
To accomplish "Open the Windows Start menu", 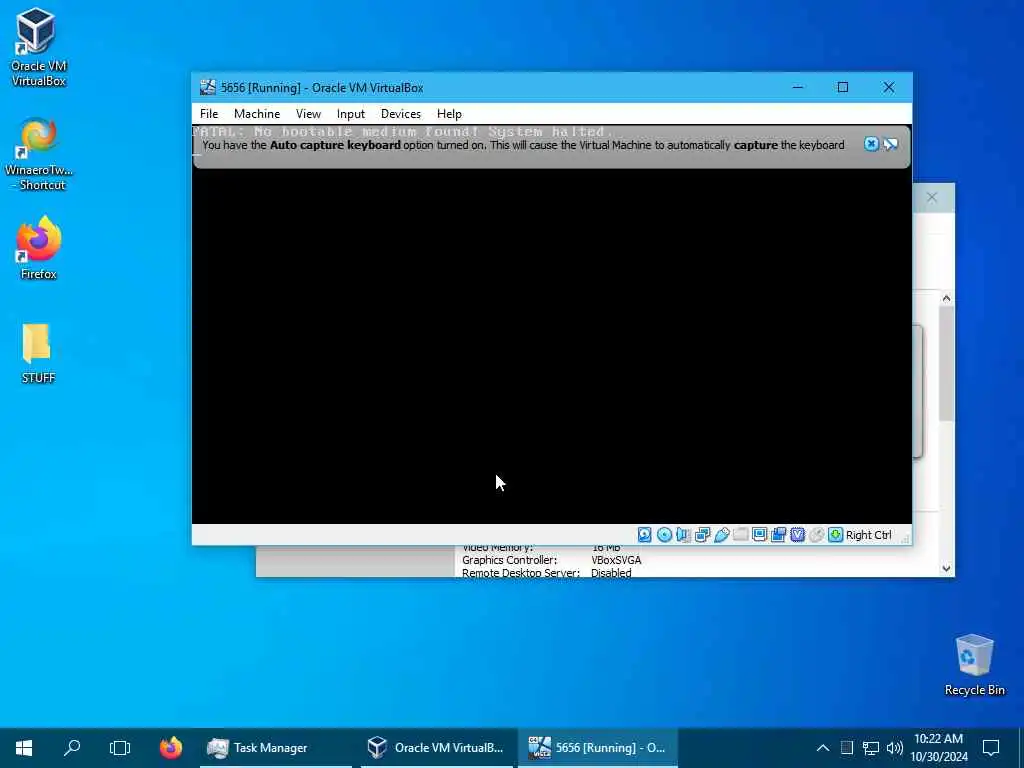I will click(24, 747).
